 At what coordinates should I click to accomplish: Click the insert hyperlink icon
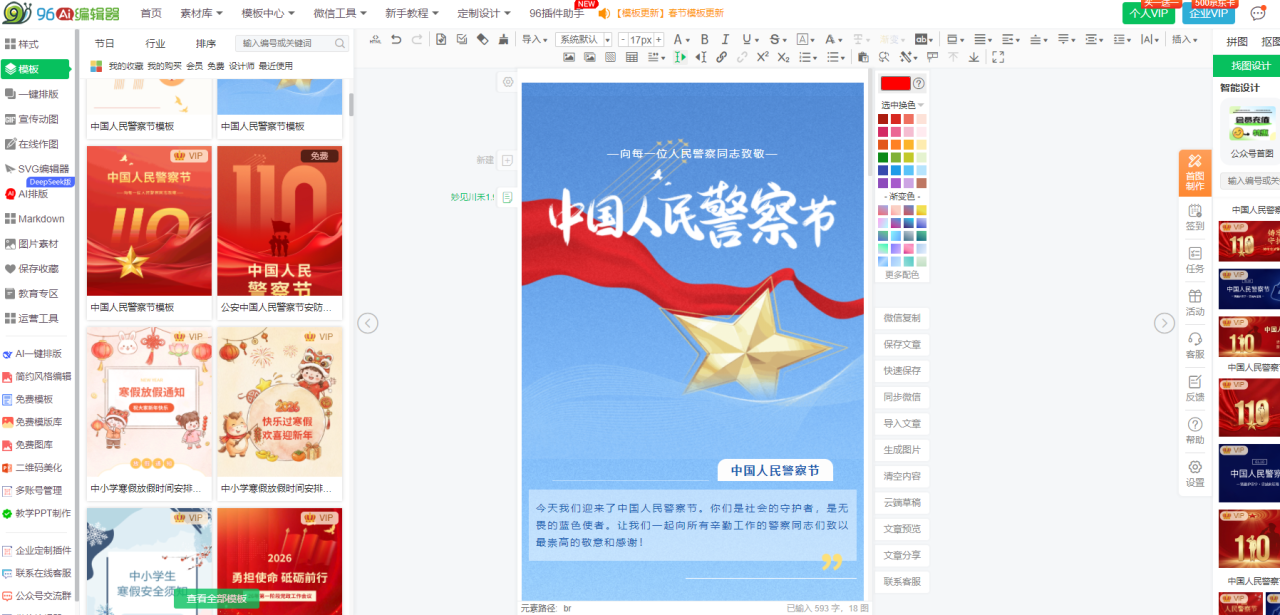[721, 57]
